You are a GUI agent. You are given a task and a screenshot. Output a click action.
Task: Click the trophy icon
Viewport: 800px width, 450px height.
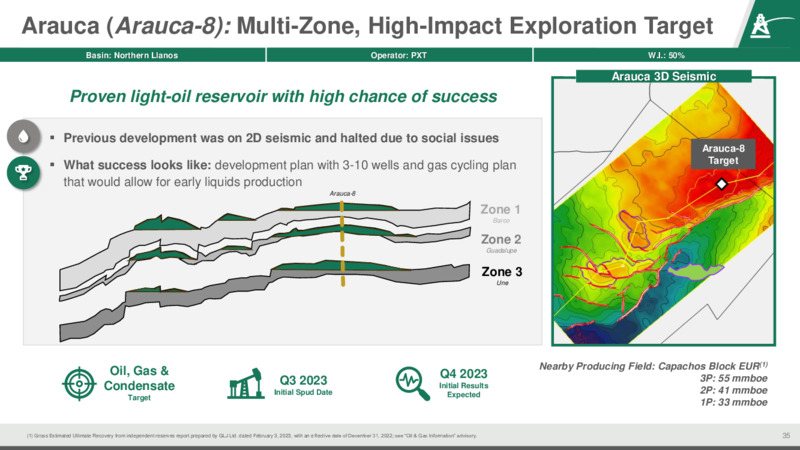point(23,173)
